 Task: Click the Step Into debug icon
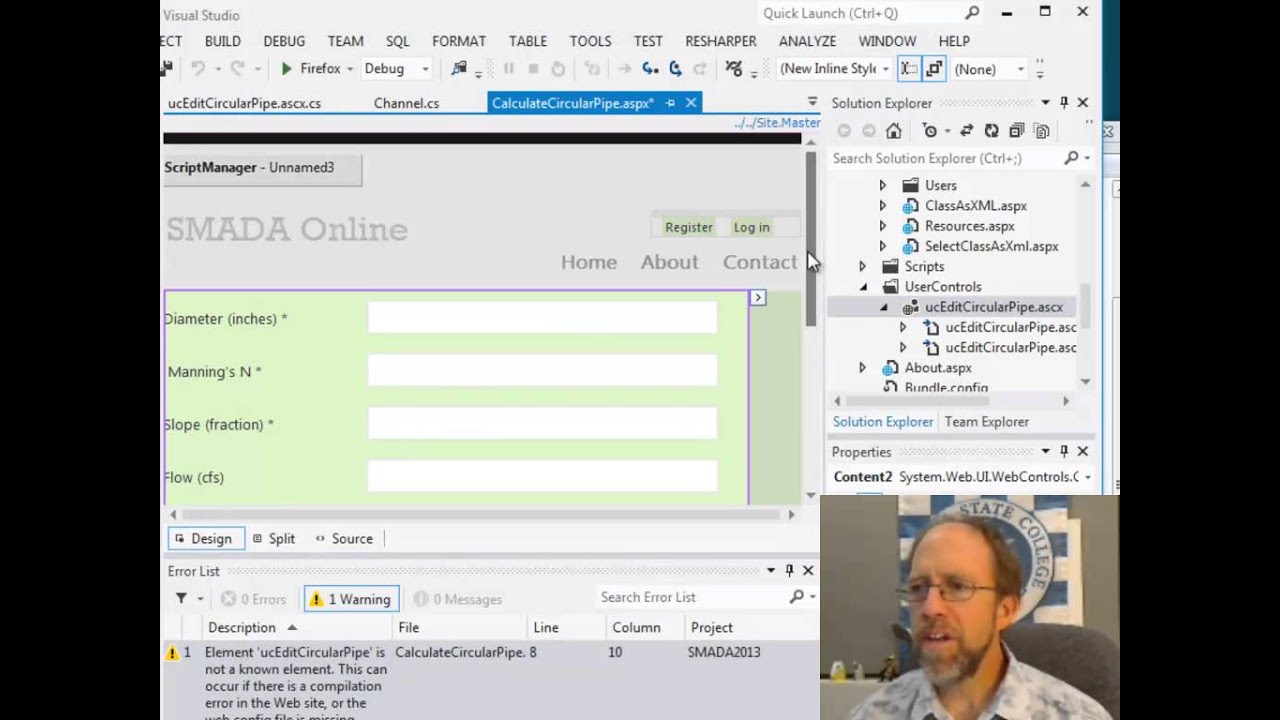tap(650, 69)
